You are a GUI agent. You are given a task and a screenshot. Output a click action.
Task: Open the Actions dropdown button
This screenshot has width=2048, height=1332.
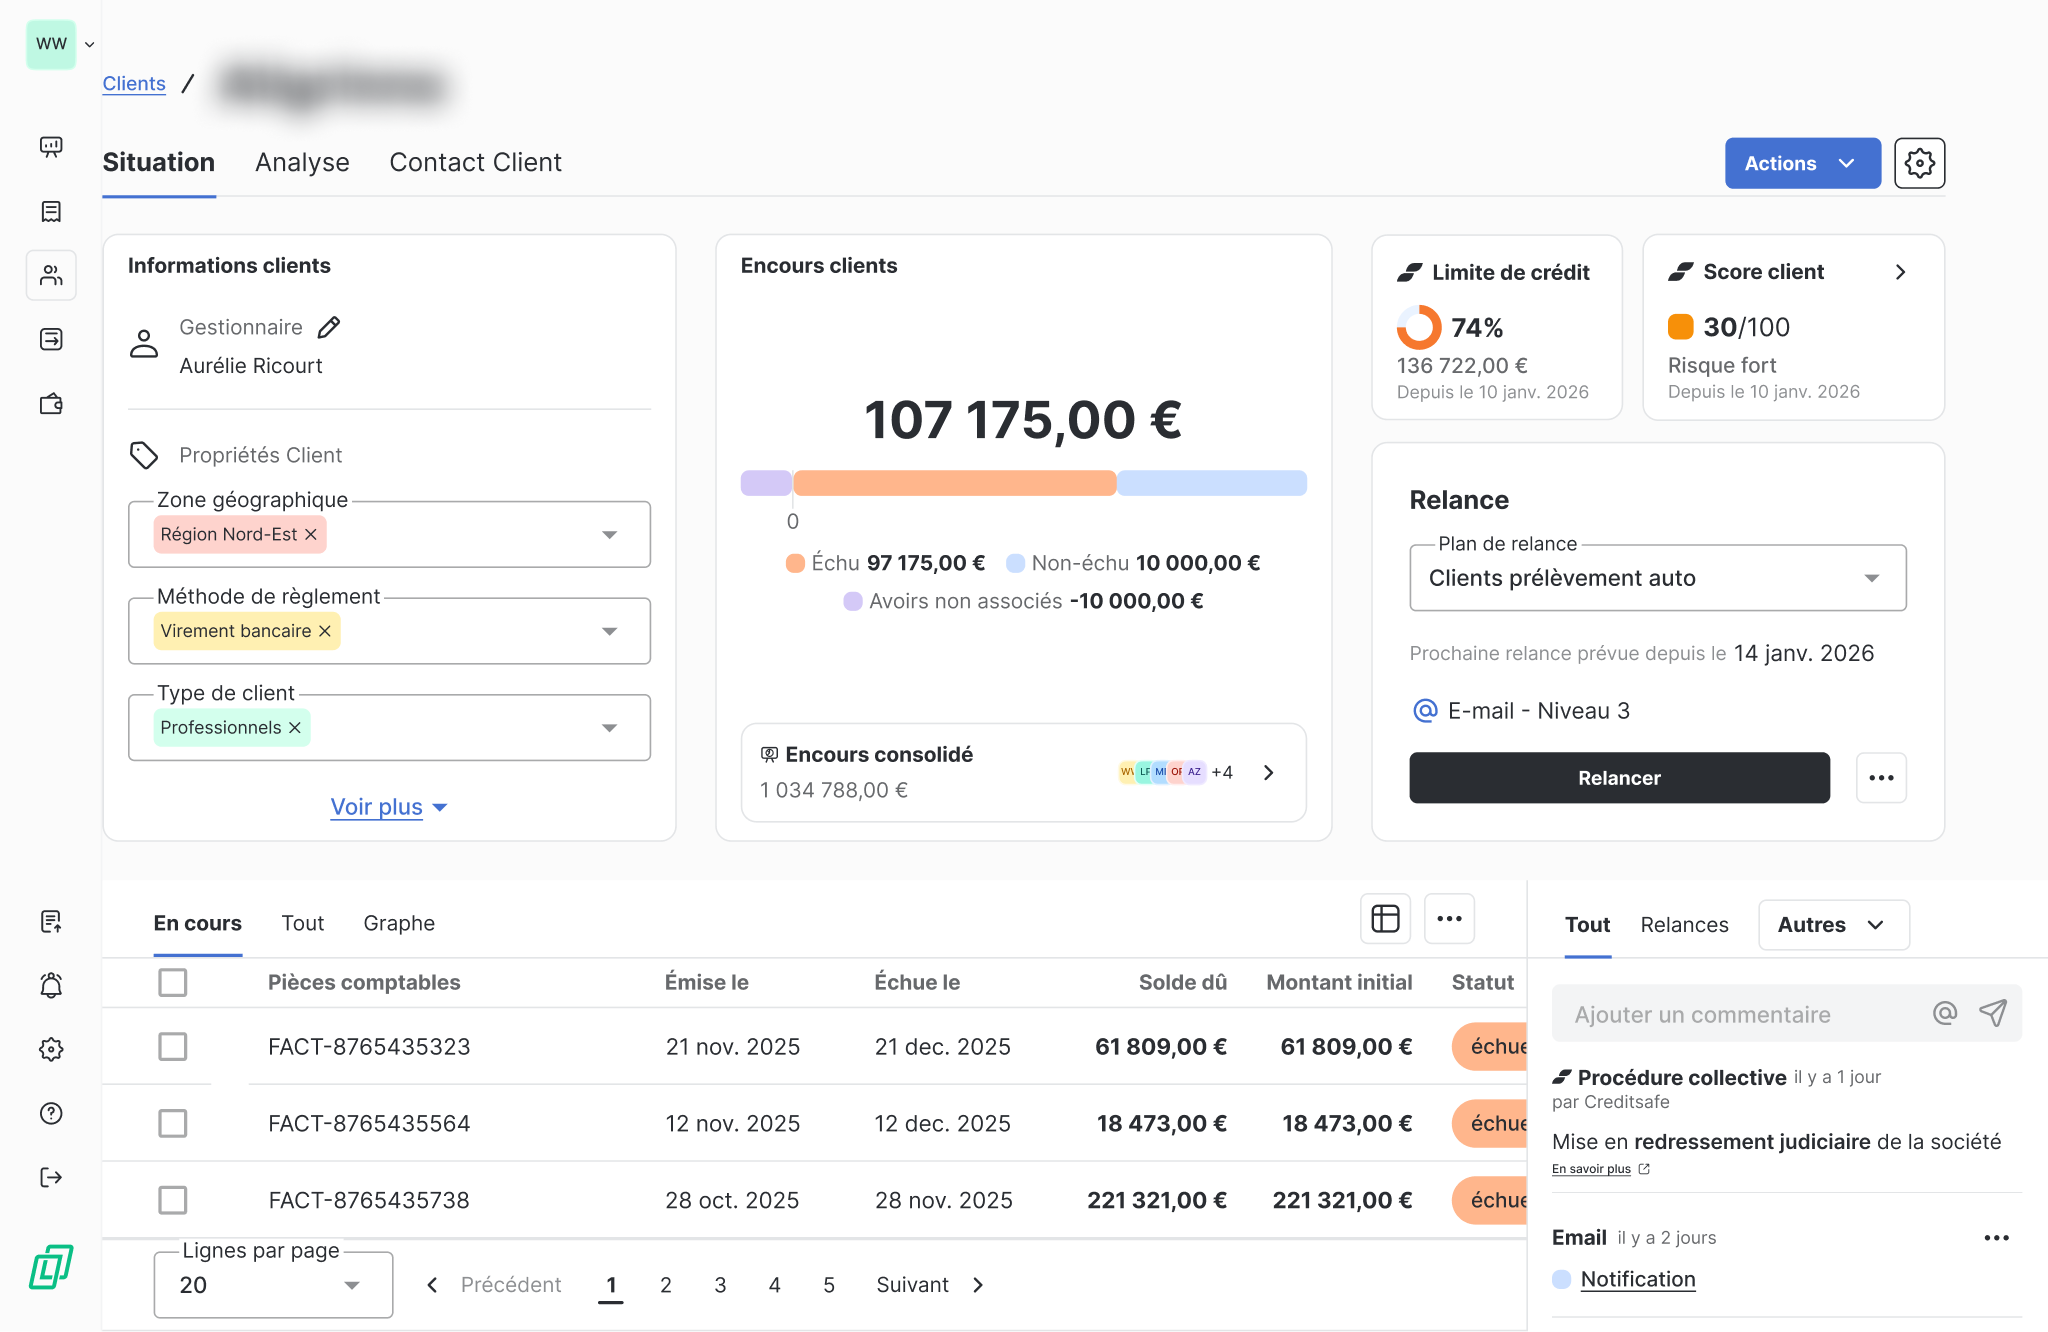(x=1801, y=163)
